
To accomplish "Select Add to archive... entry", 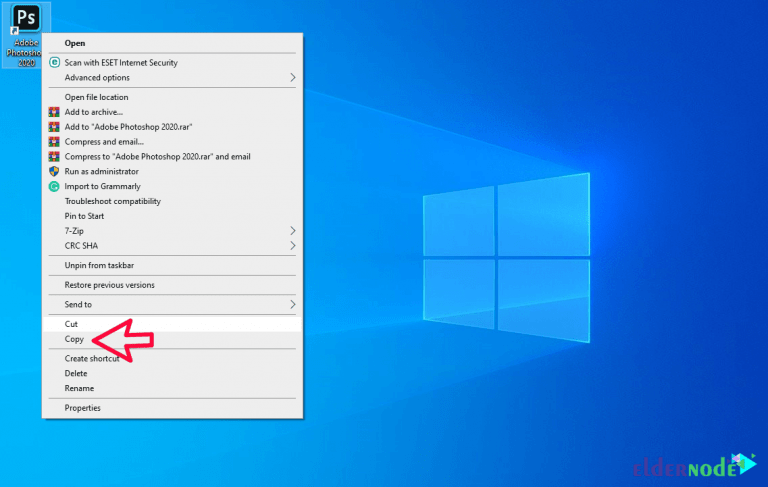I will click(172, 112).
